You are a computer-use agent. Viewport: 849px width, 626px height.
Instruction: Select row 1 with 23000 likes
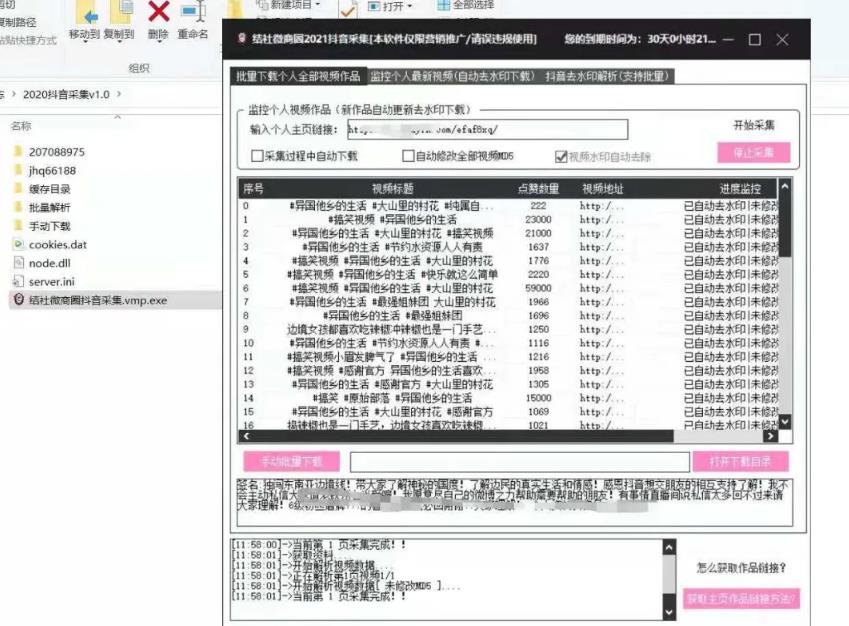509,219
